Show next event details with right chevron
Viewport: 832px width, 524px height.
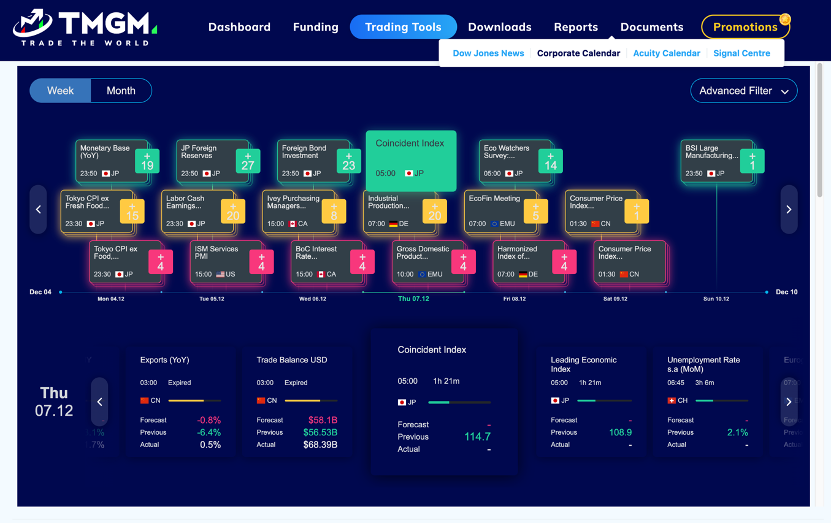[788, 400]
